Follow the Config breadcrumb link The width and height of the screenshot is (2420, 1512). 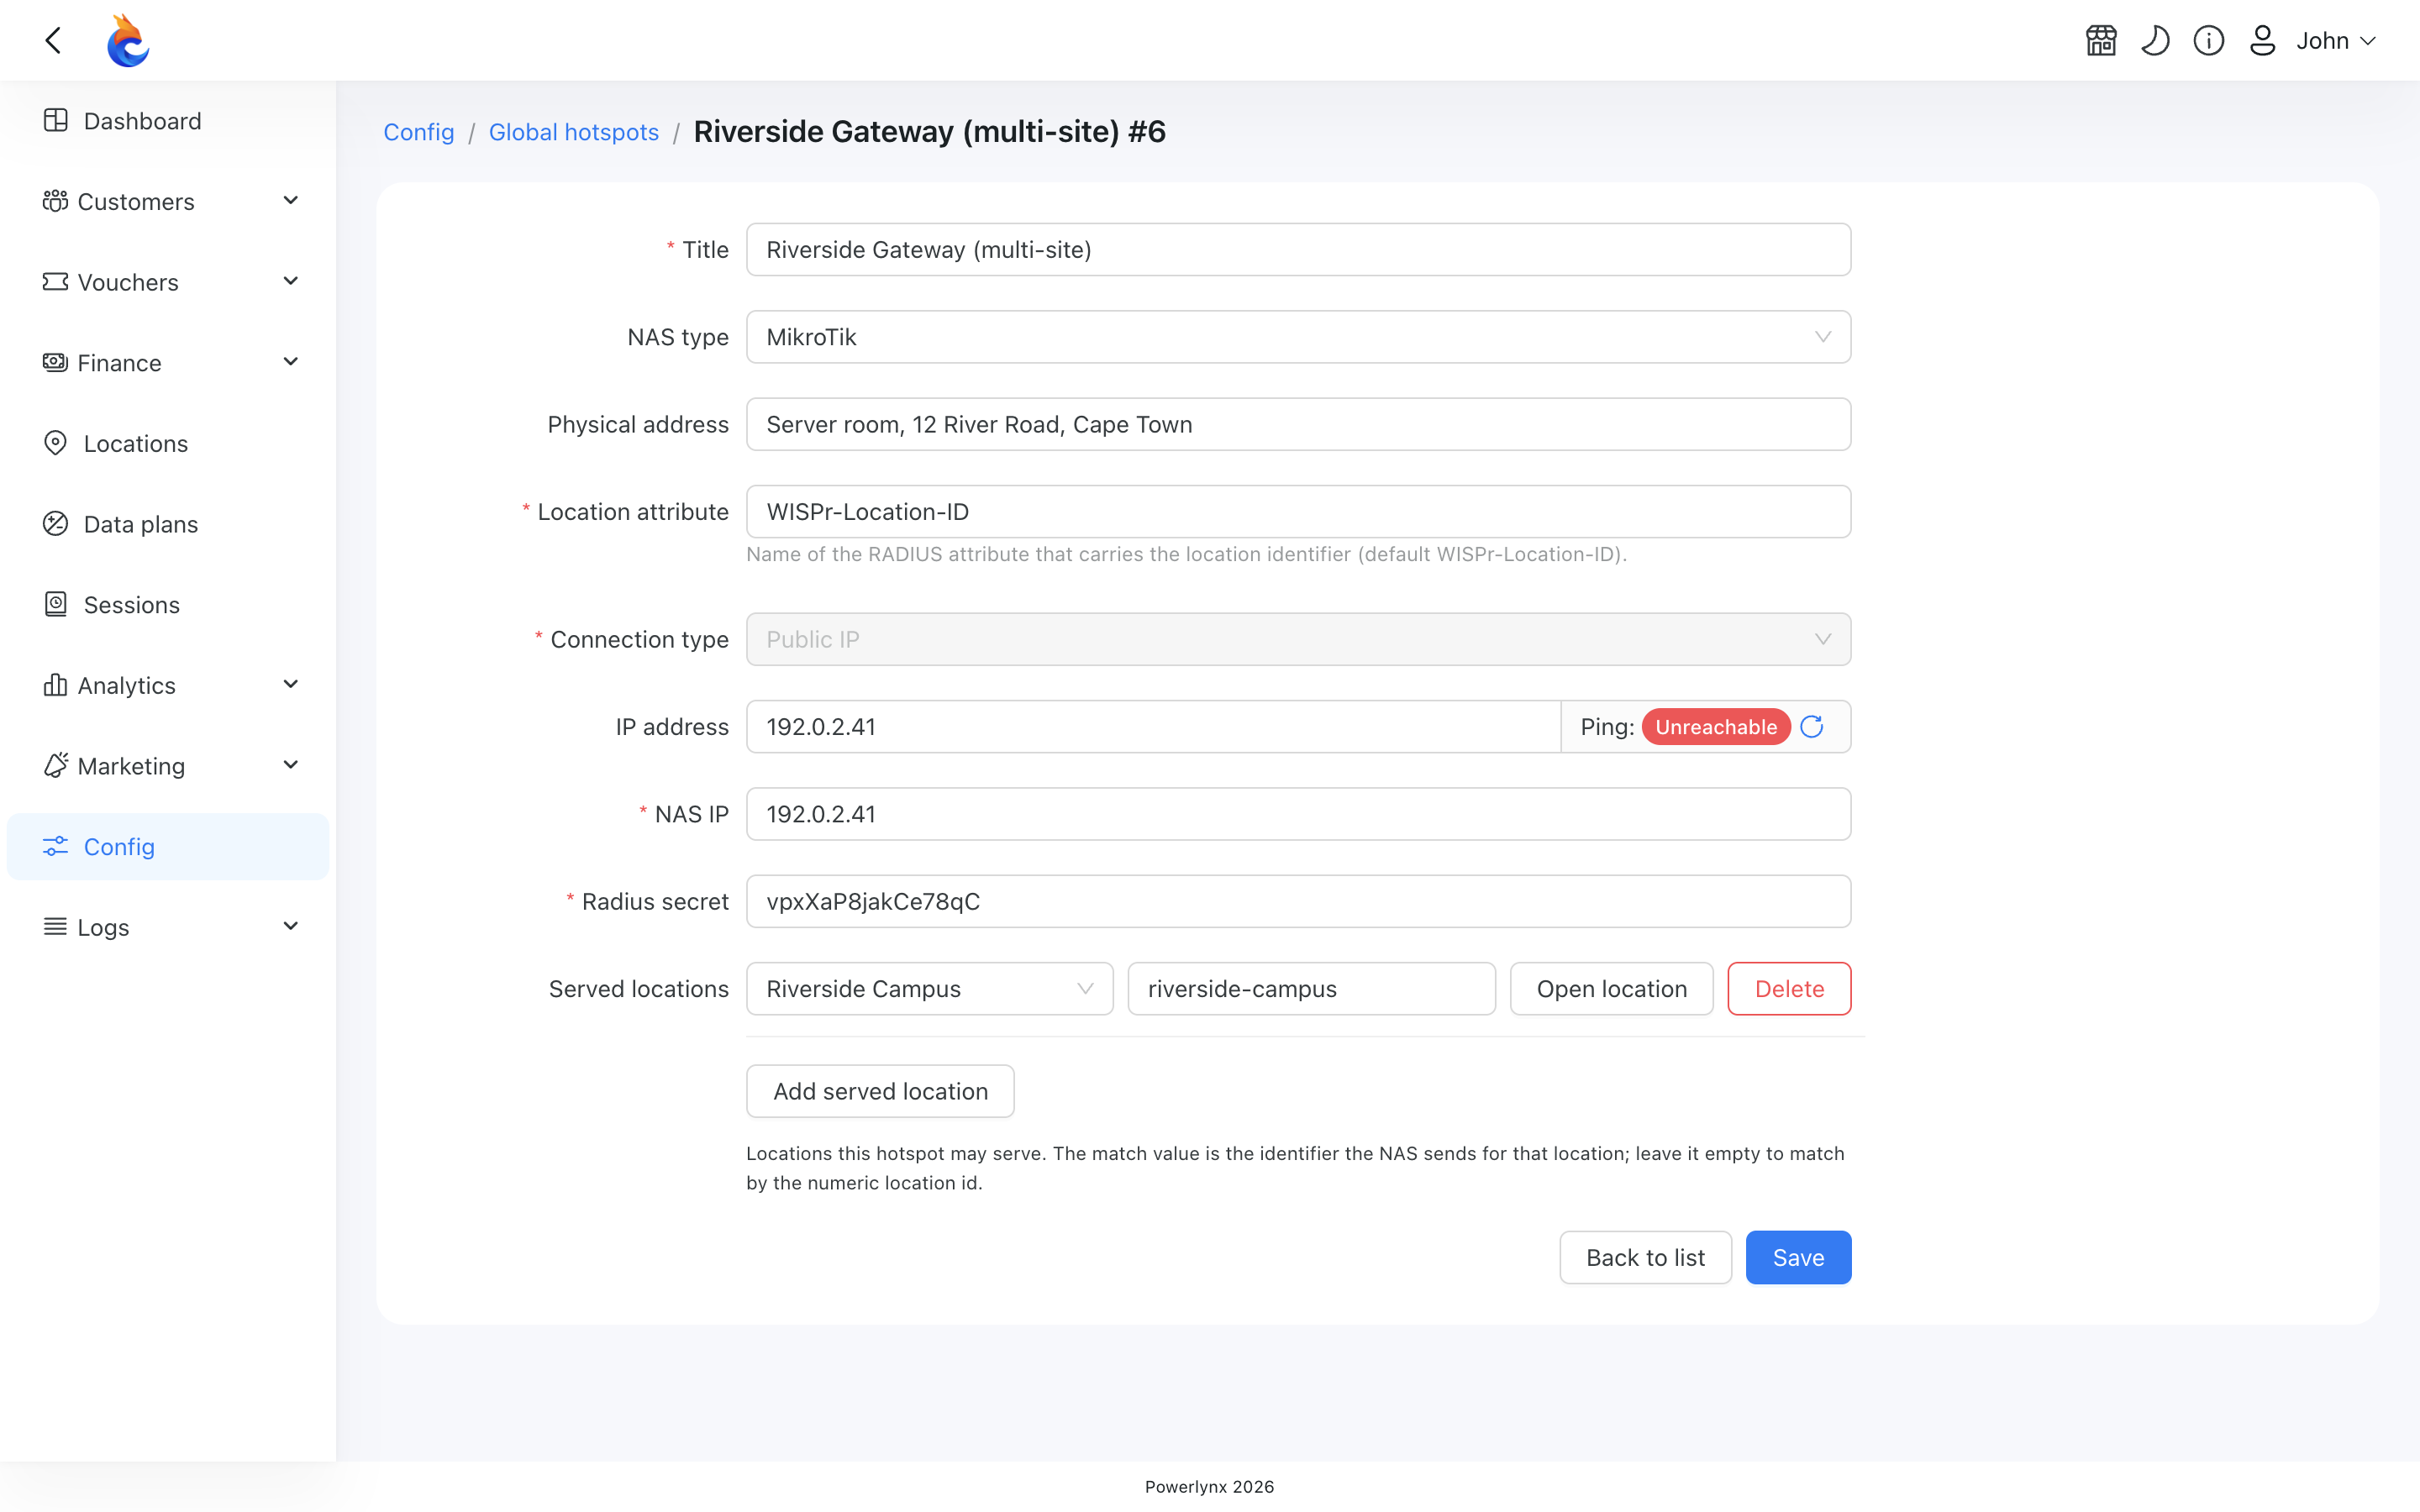pos(419,132)
